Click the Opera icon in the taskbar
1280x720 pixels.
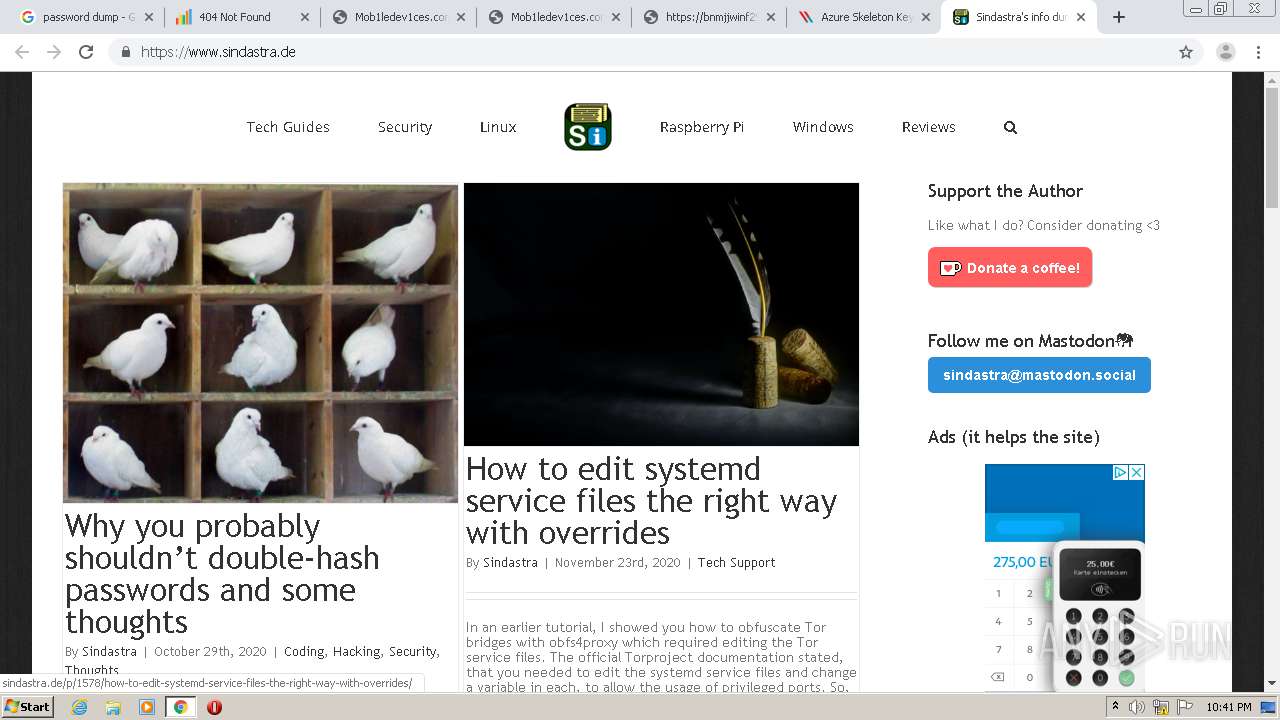[x=214, y=707]
